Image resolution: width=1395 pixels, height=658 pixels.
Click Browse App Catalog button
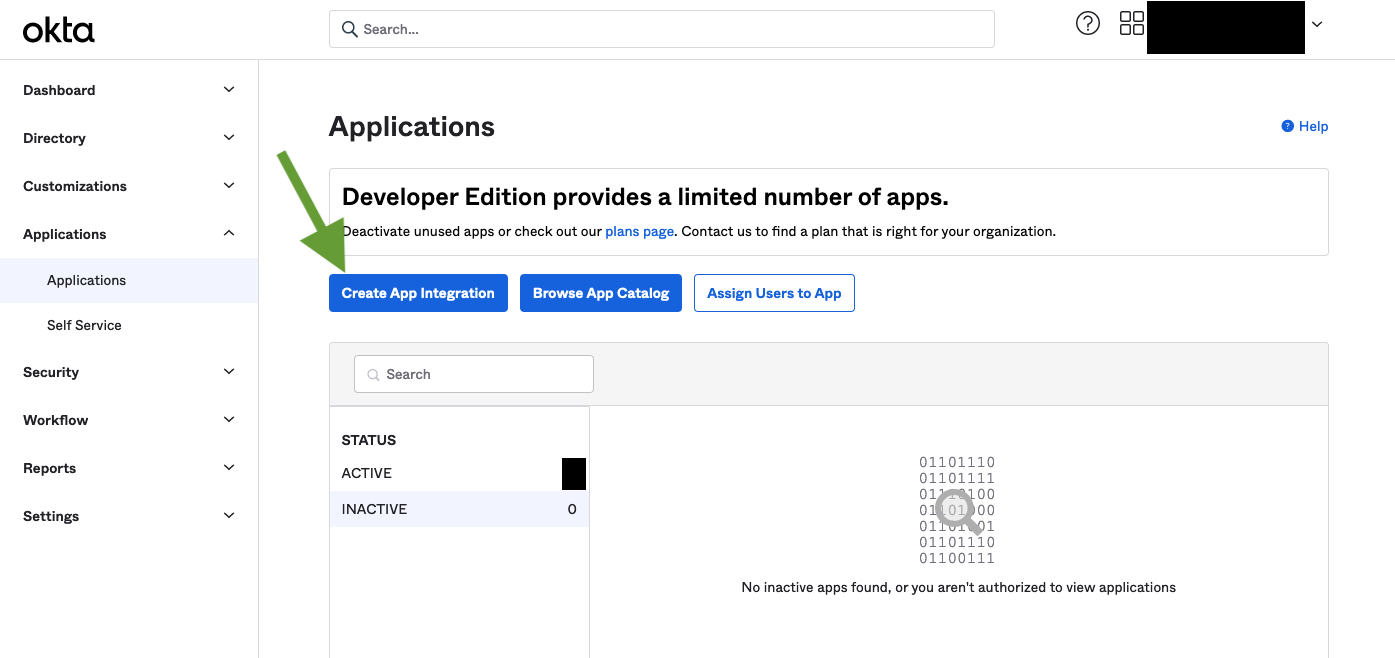point(601,293)
